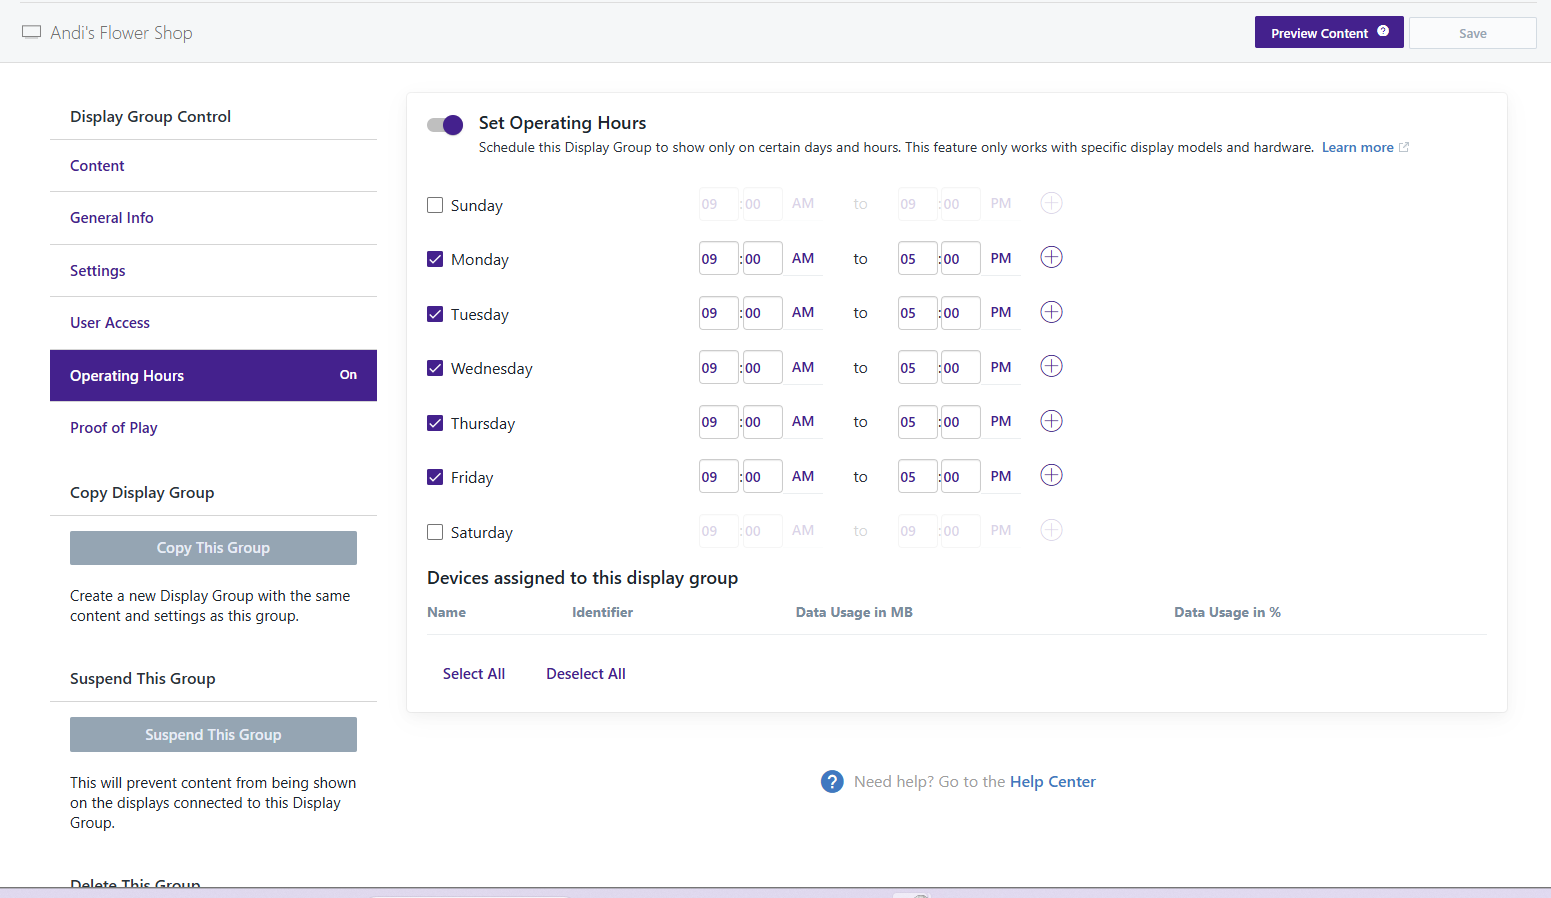Edit Wednesday start hour field
The image size is (1551, 898).
coord(718,367)
